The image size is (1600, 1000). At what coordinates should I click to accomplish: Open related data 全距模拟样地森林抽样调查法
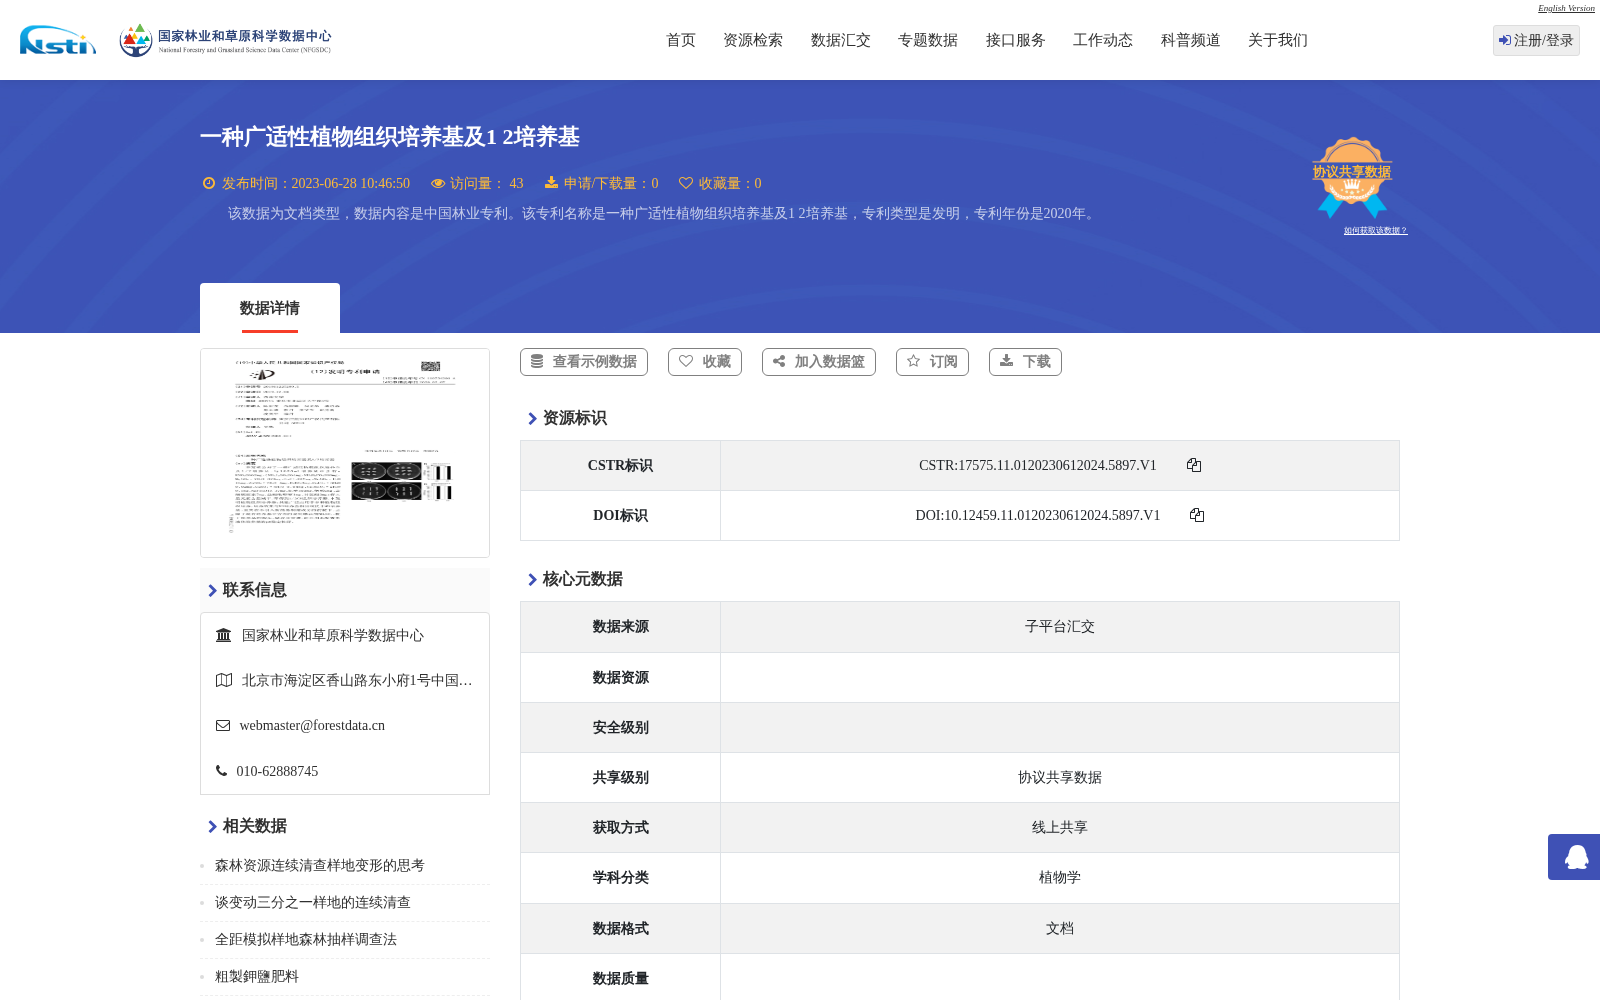point(306,940)
